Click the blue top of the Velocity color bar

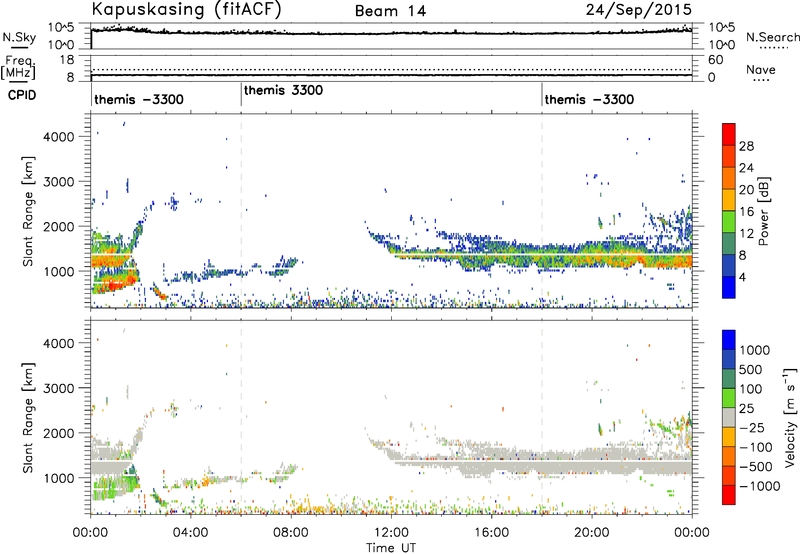[x=729, y=340]
